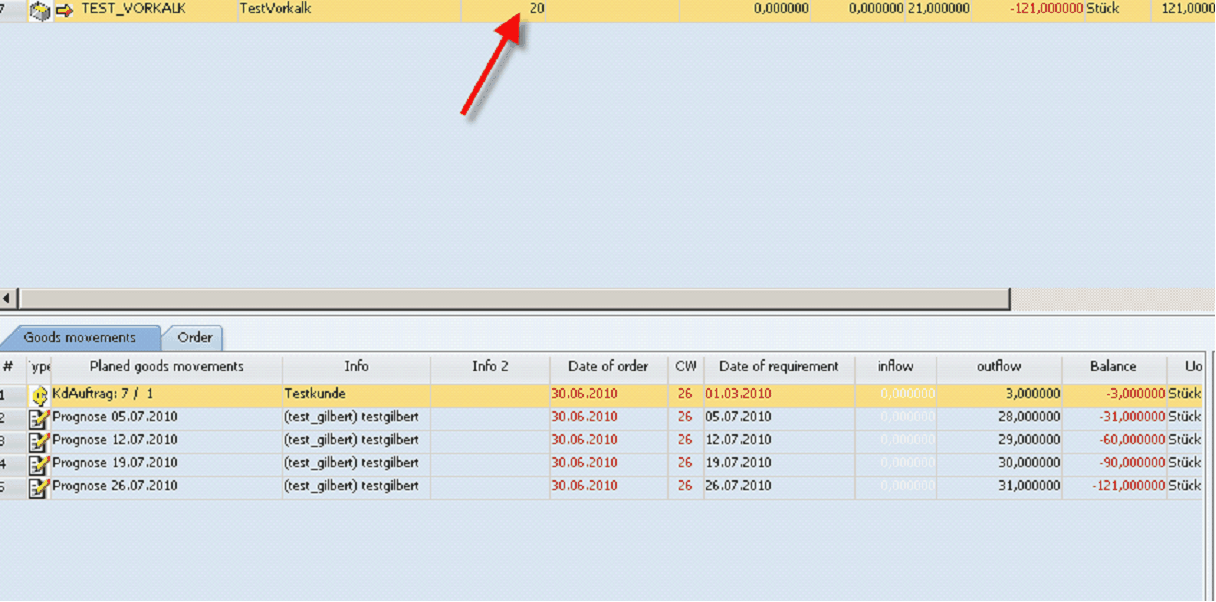
Task: Switch to the Goods movements tab
Action: (x=82, y=338)
